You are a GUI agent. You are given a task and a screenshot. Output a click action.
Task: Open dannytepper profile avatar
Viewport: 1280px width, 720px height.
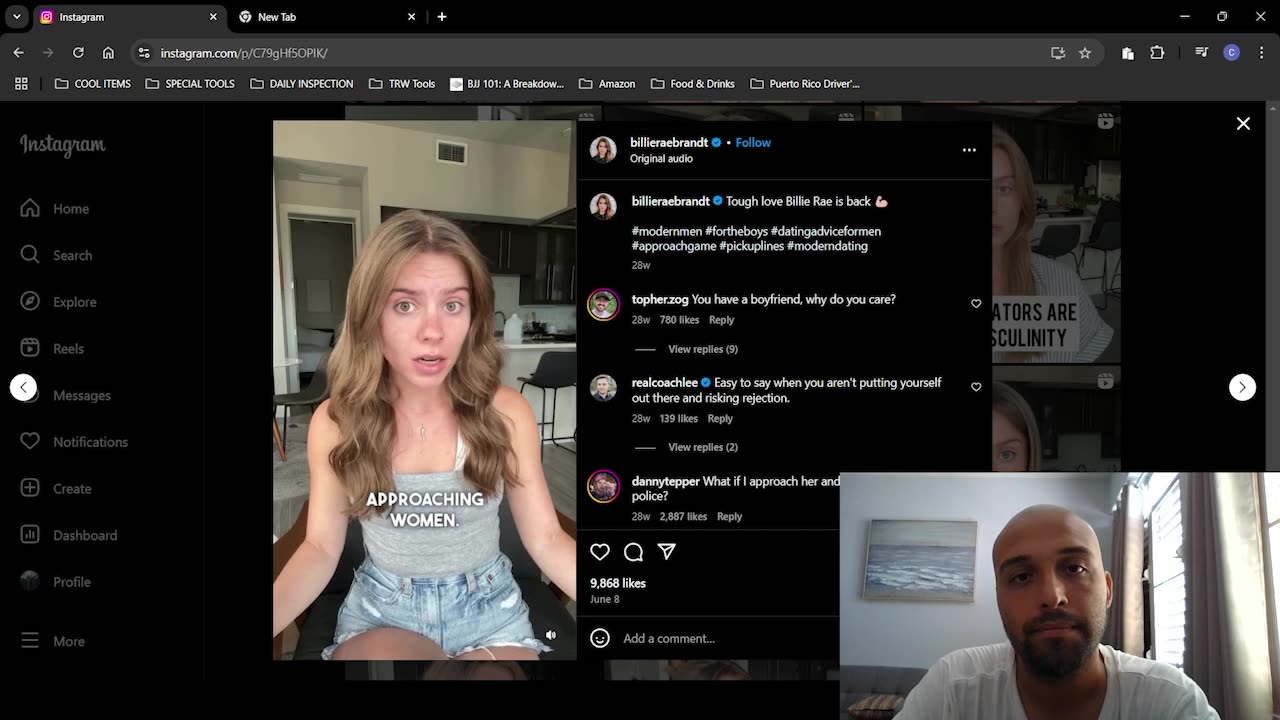click(x=603, y=486)
